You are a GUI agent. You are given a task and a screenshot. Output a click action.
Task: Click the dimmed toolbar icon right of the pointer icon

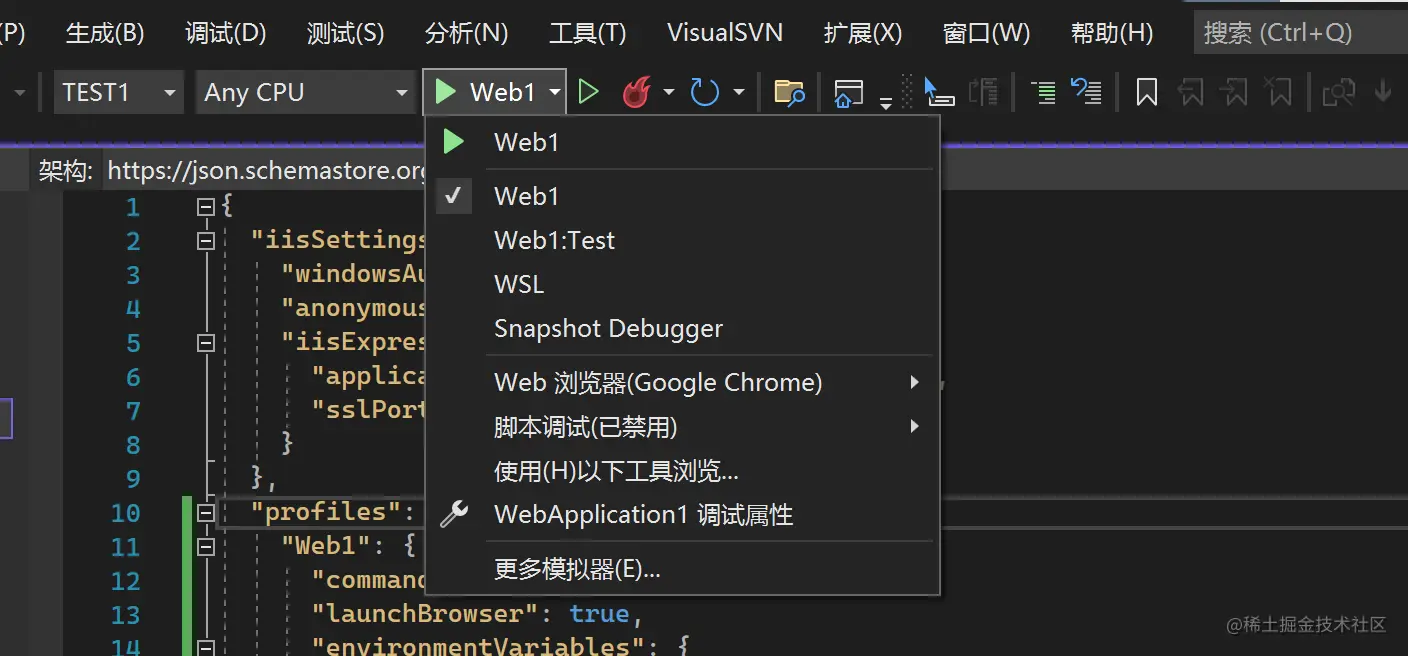click(984, 92)
